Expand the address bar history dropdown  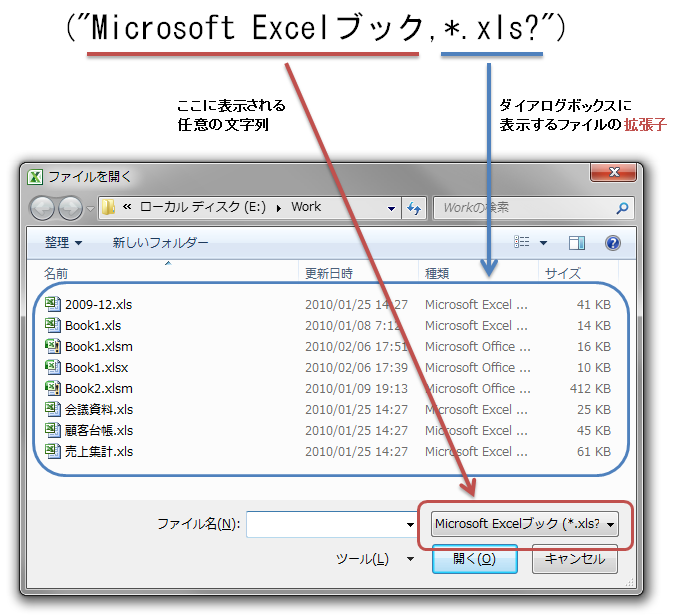391,208
